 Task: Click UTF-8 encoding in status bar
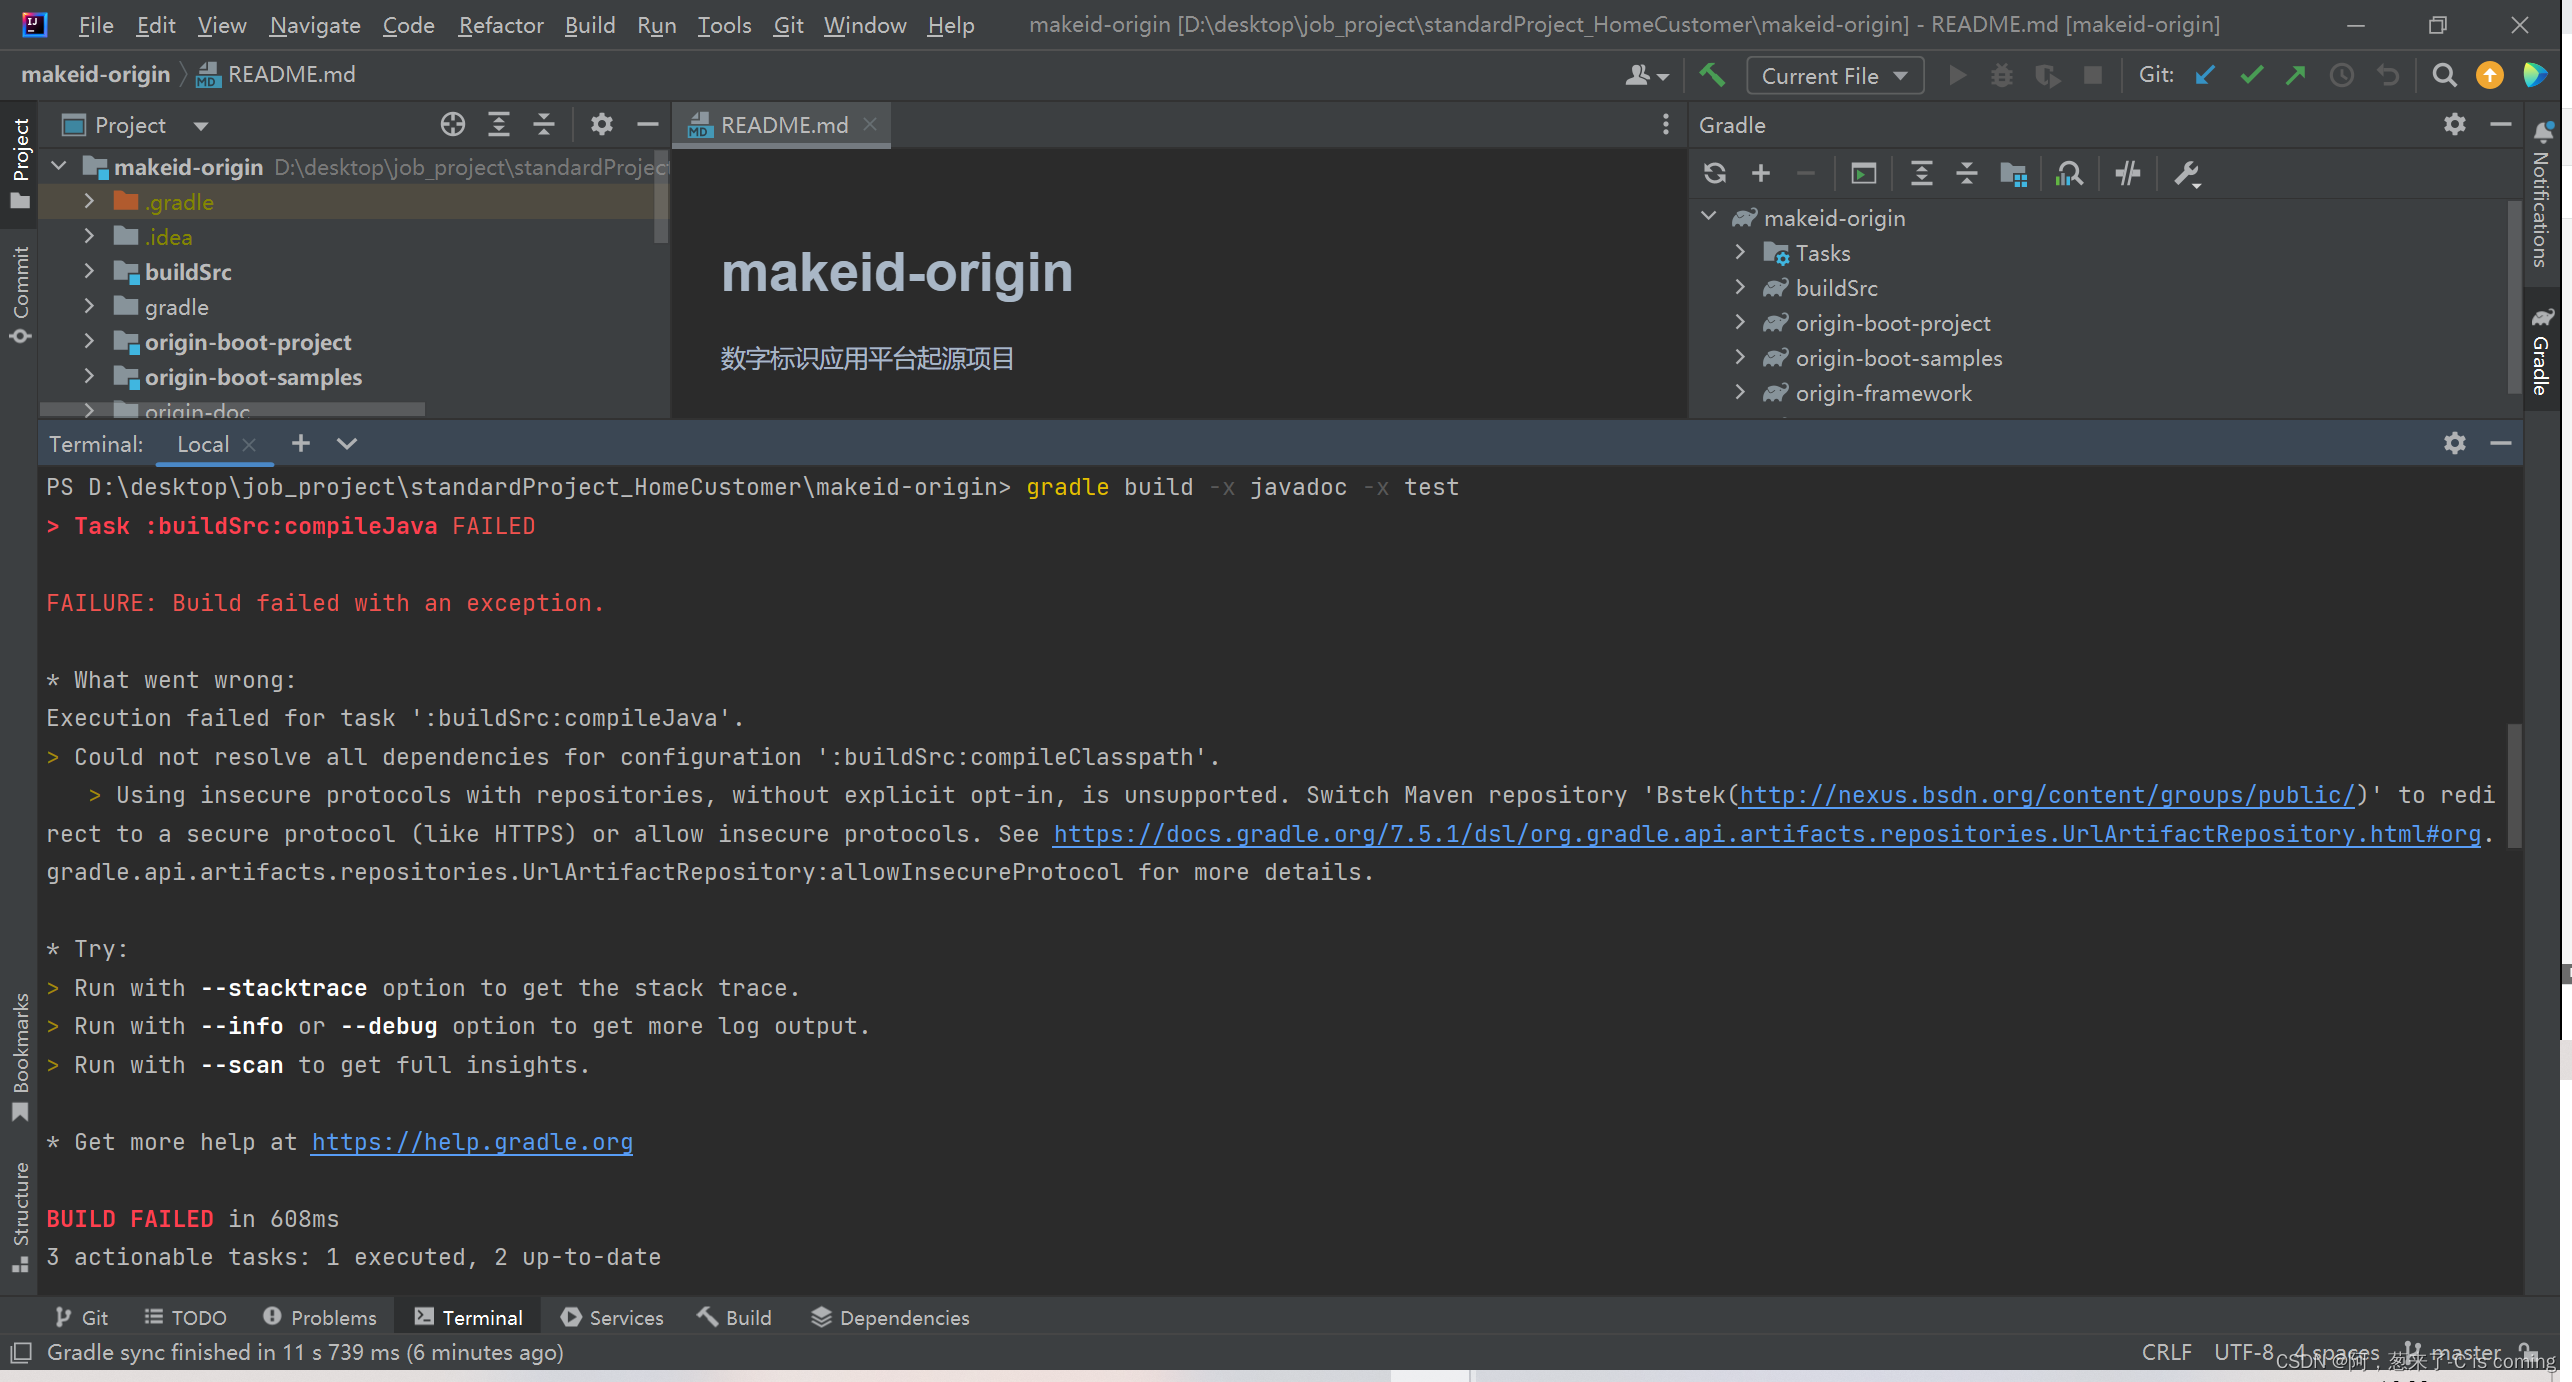[2243, 1352]
